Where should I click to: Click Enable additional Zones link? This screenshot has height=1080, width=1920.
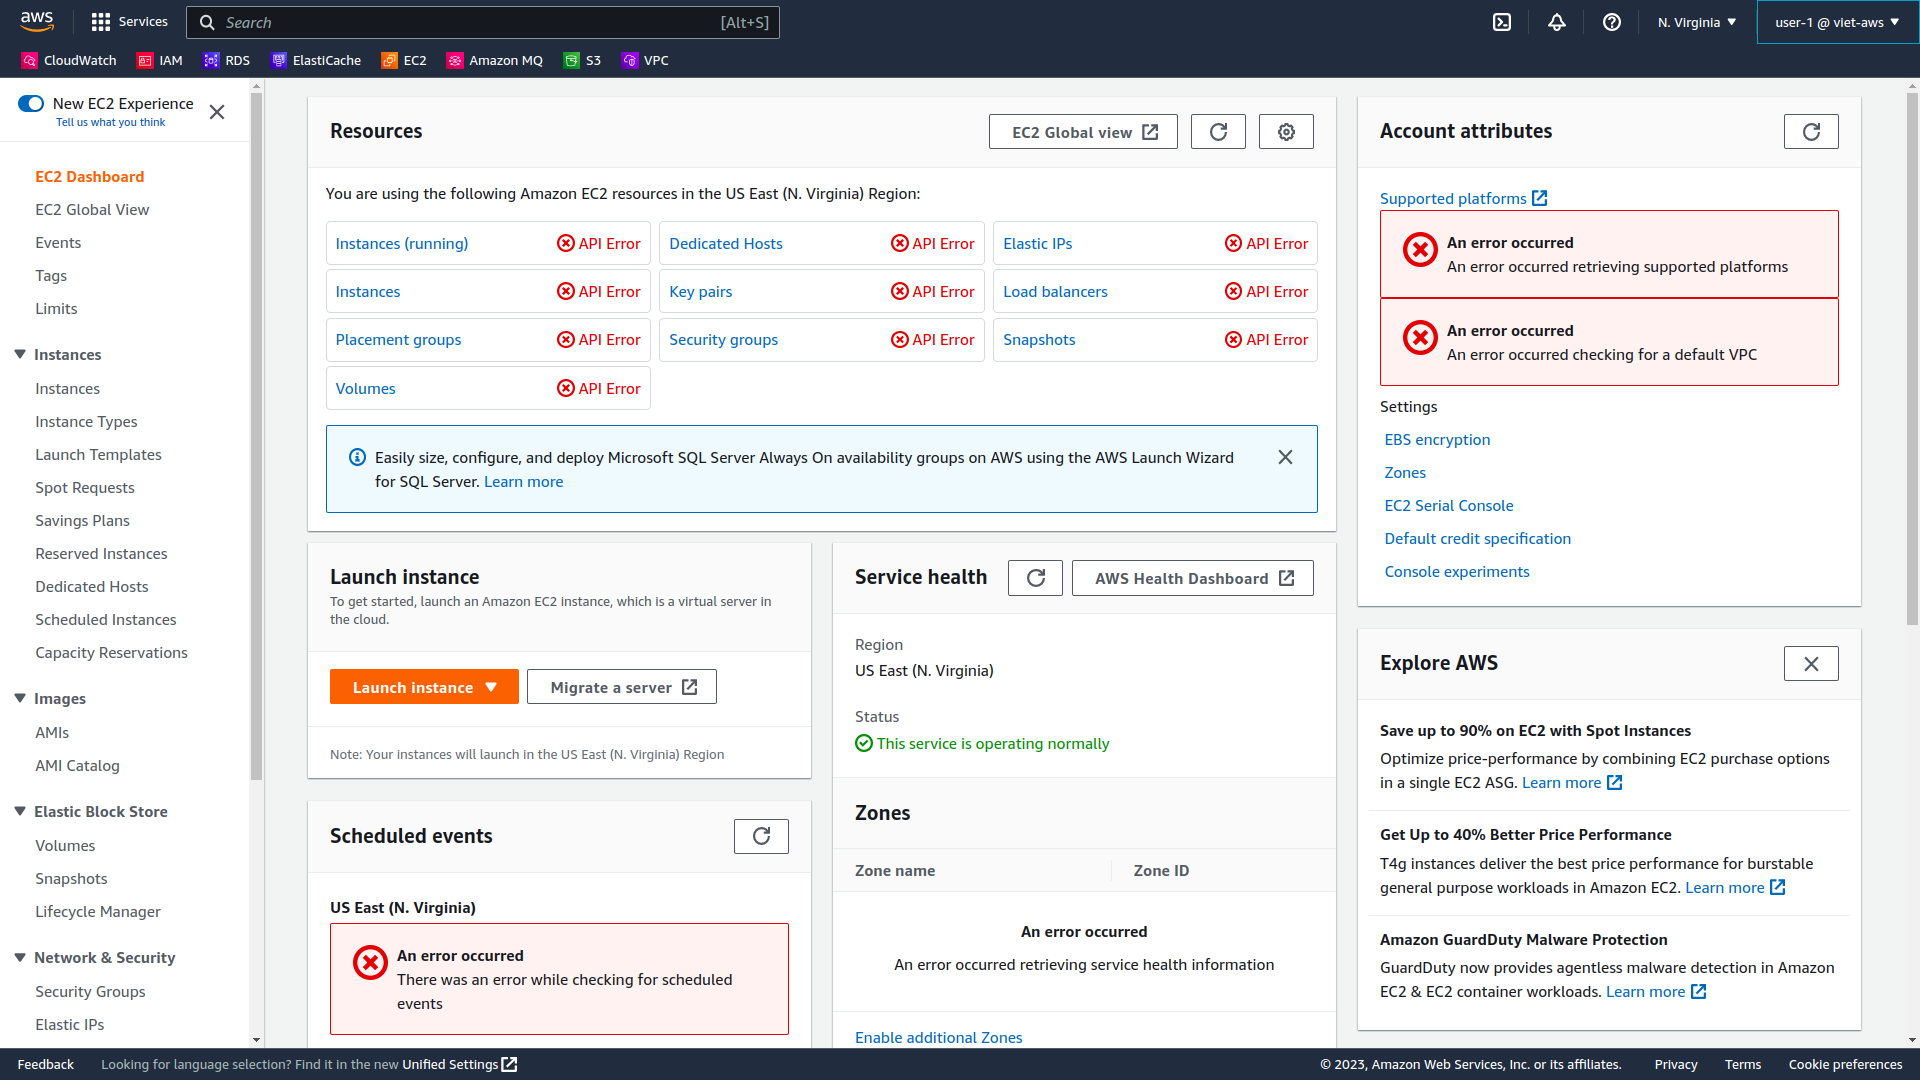click(x=938, y=1038)
